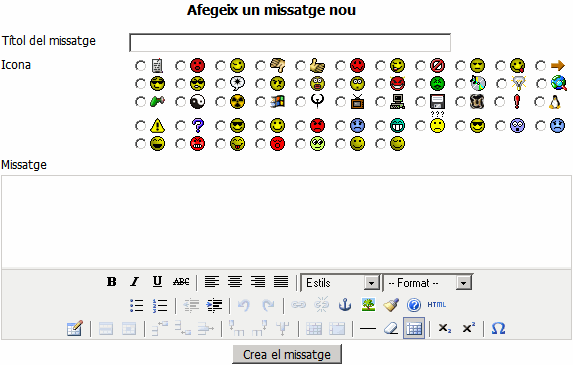Click the computer terminal icon
The width and height of the screenshot is (573, 365).
pos(397,102)
